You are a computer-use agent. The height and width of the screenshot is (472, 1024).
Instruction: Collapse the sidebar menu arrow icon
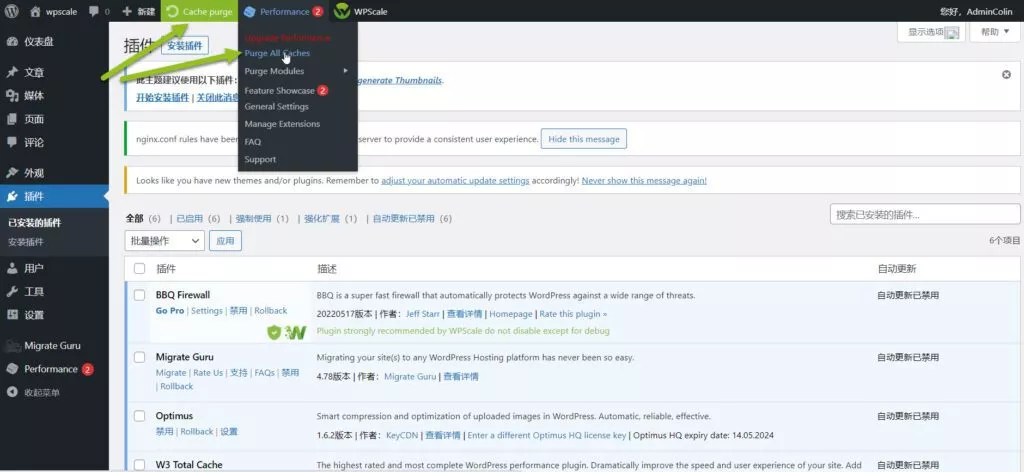click(x=12, y=392)
